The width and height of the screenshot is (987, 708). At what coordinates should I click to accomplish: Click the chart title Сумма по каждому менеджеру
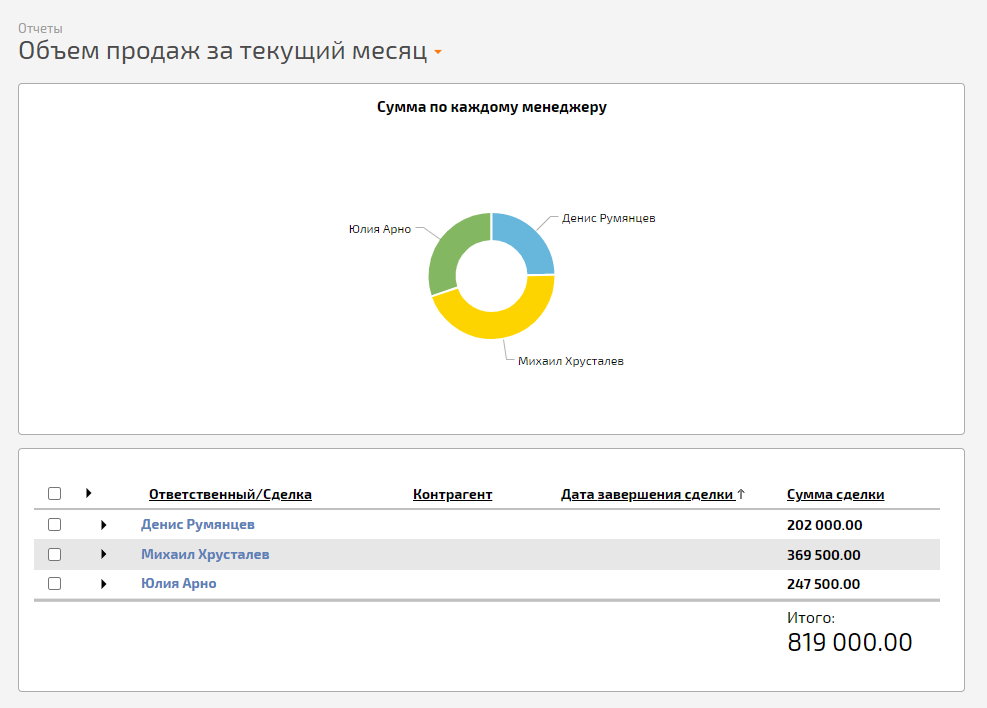click(x=492, y=107)
